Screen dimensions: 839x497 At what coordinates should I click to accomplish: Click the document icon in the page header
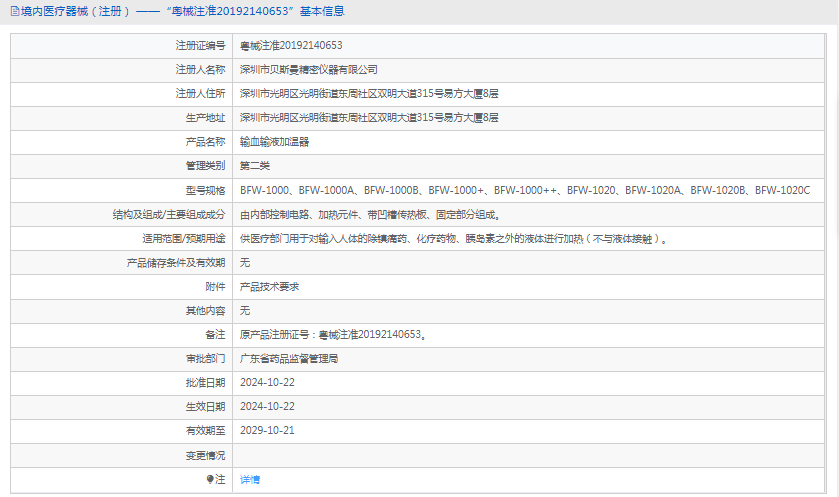tap(14, 11)
